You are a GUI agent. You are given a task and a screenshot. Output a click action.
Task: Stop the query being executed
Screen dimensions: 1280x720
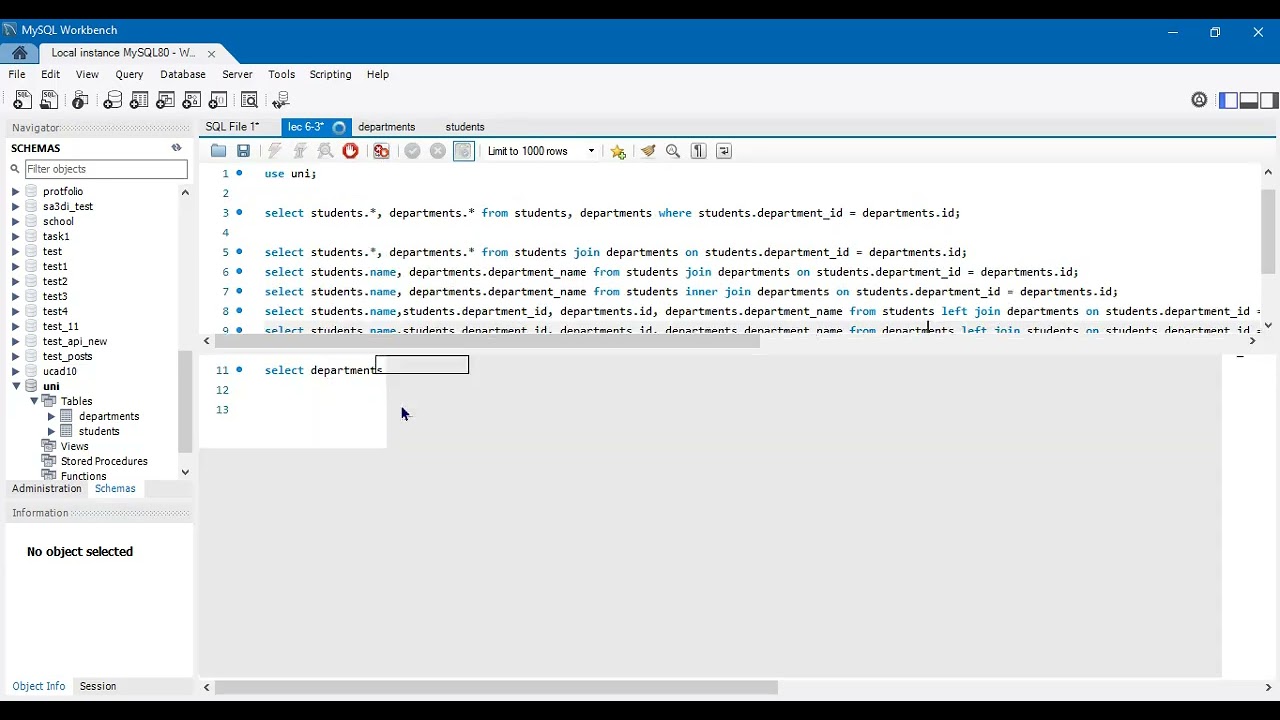[x=350, y=151]
